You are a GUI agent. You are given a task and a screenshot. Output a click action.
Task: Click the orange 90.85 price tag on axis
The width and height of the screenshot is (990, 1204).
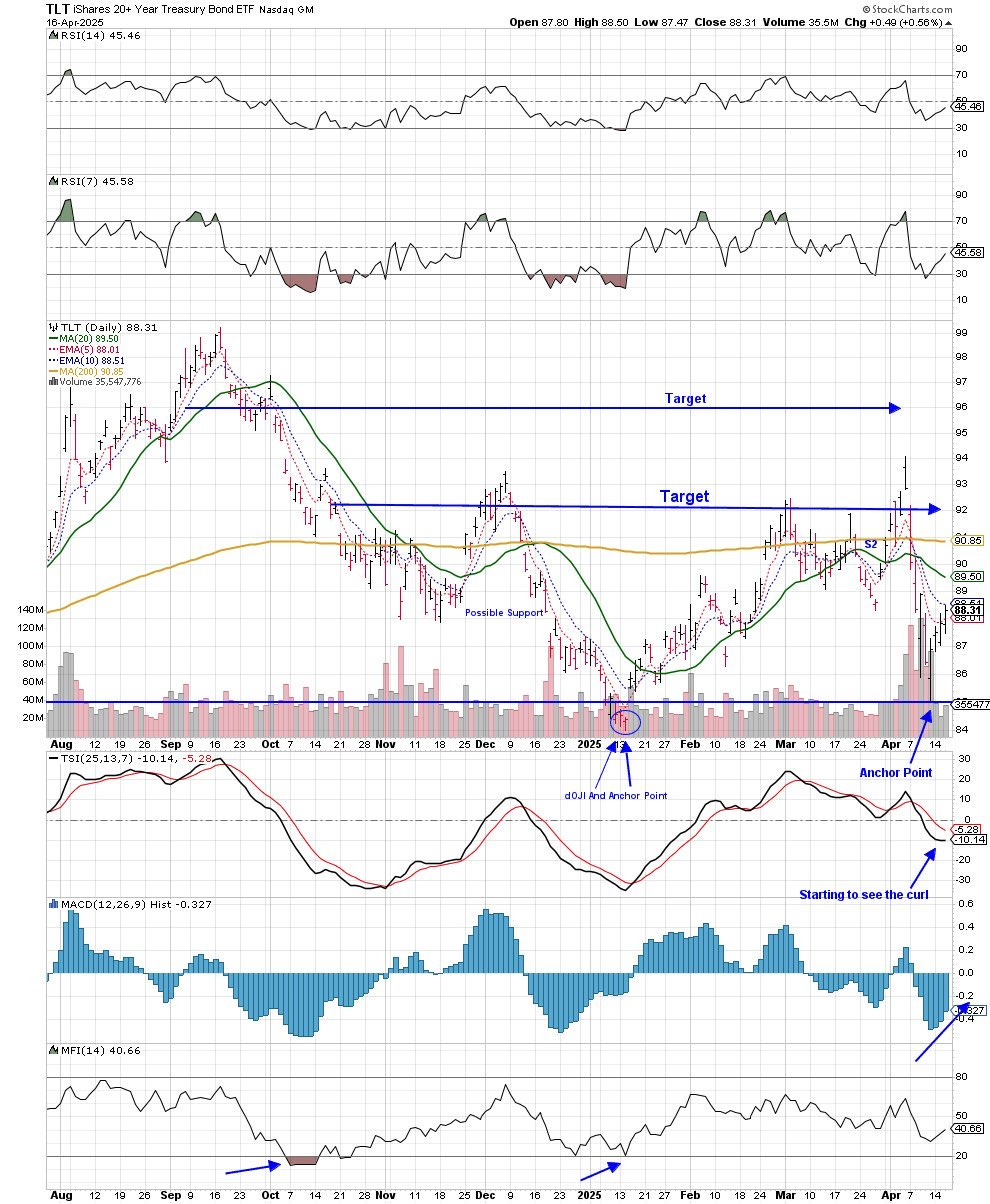coord(968,540)
